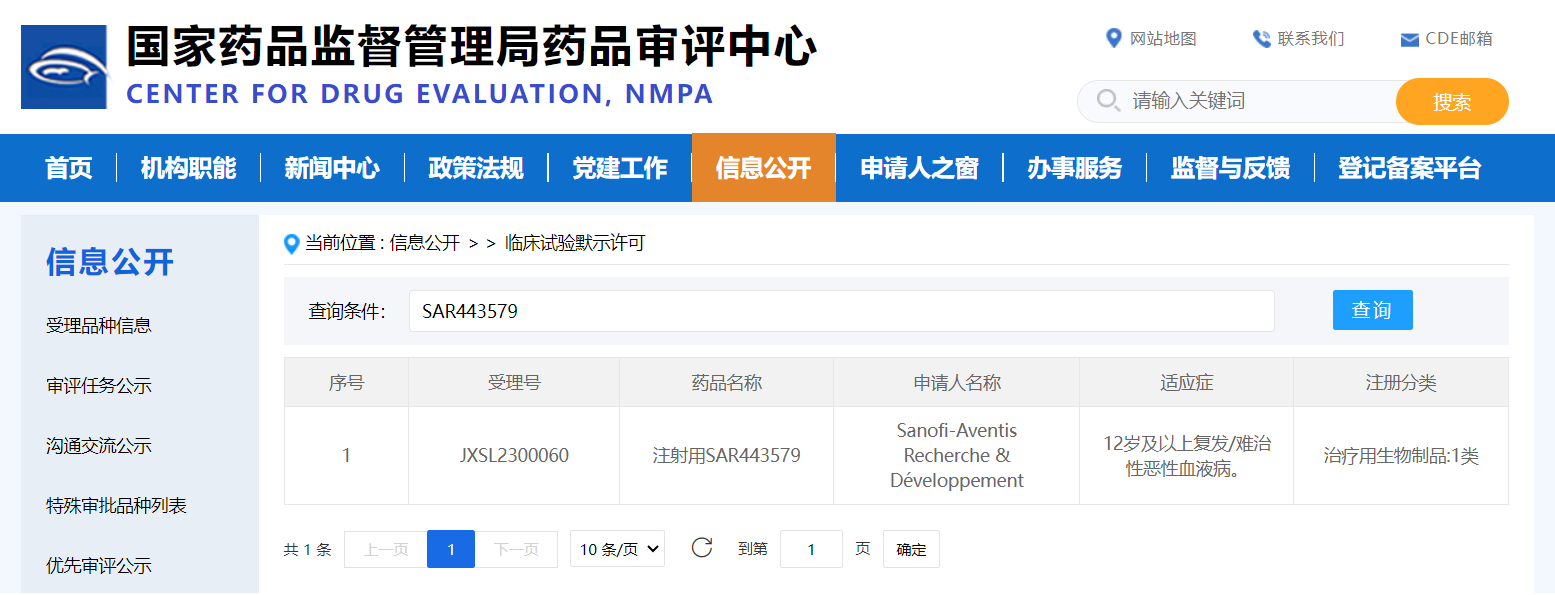The width and height of the screenshot is (1555, 595).
Task: Click the orange 搜索 search button
Action: click(1452, 100)
